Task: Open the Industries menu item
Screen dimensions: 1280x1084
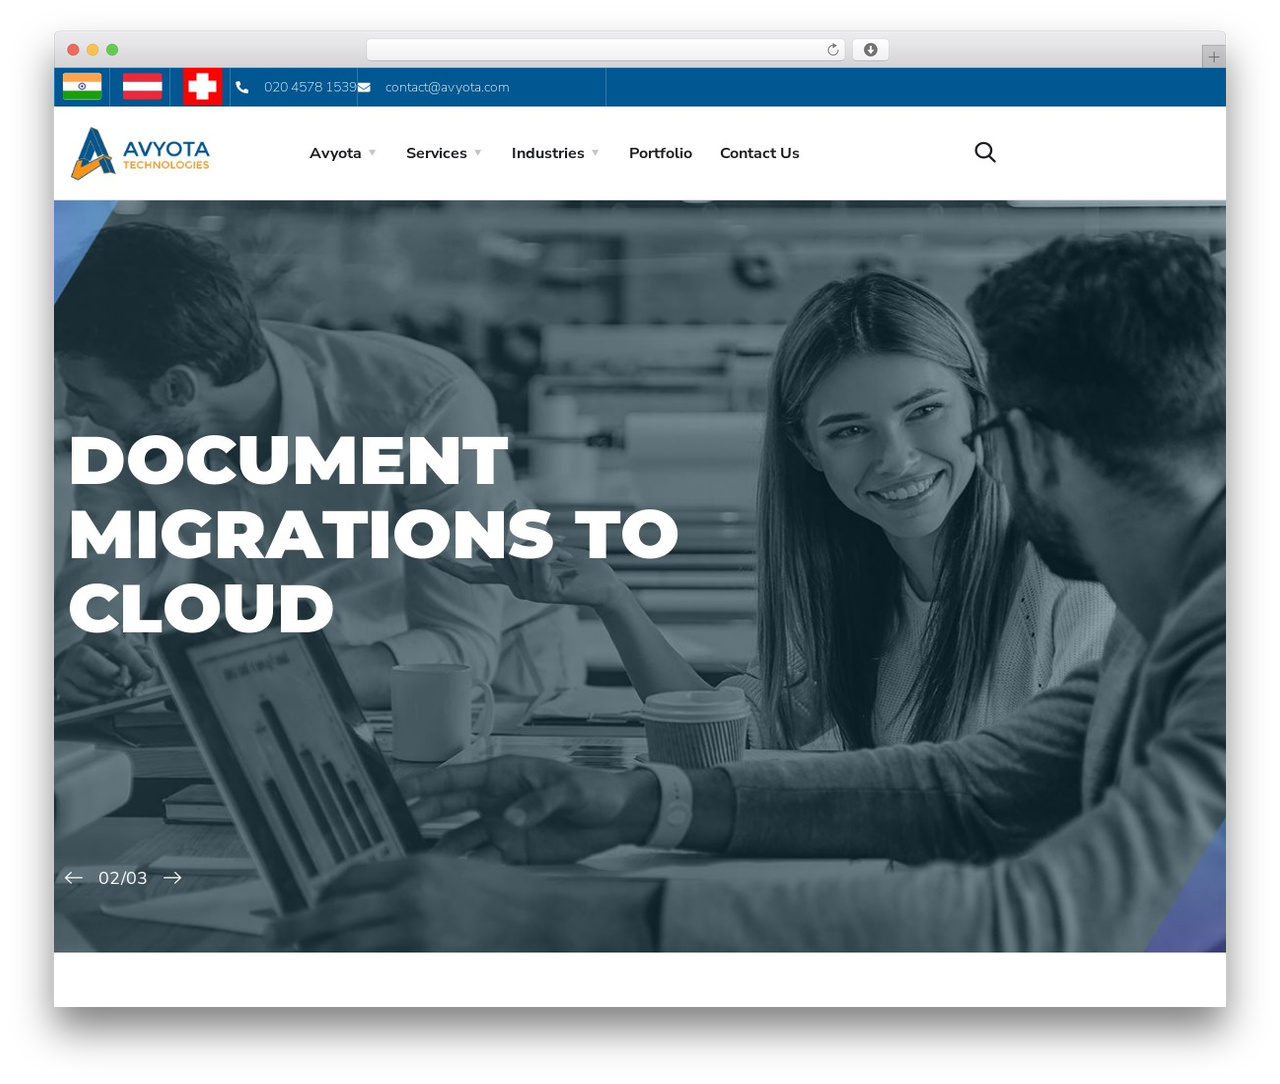Action: (548, 153)
